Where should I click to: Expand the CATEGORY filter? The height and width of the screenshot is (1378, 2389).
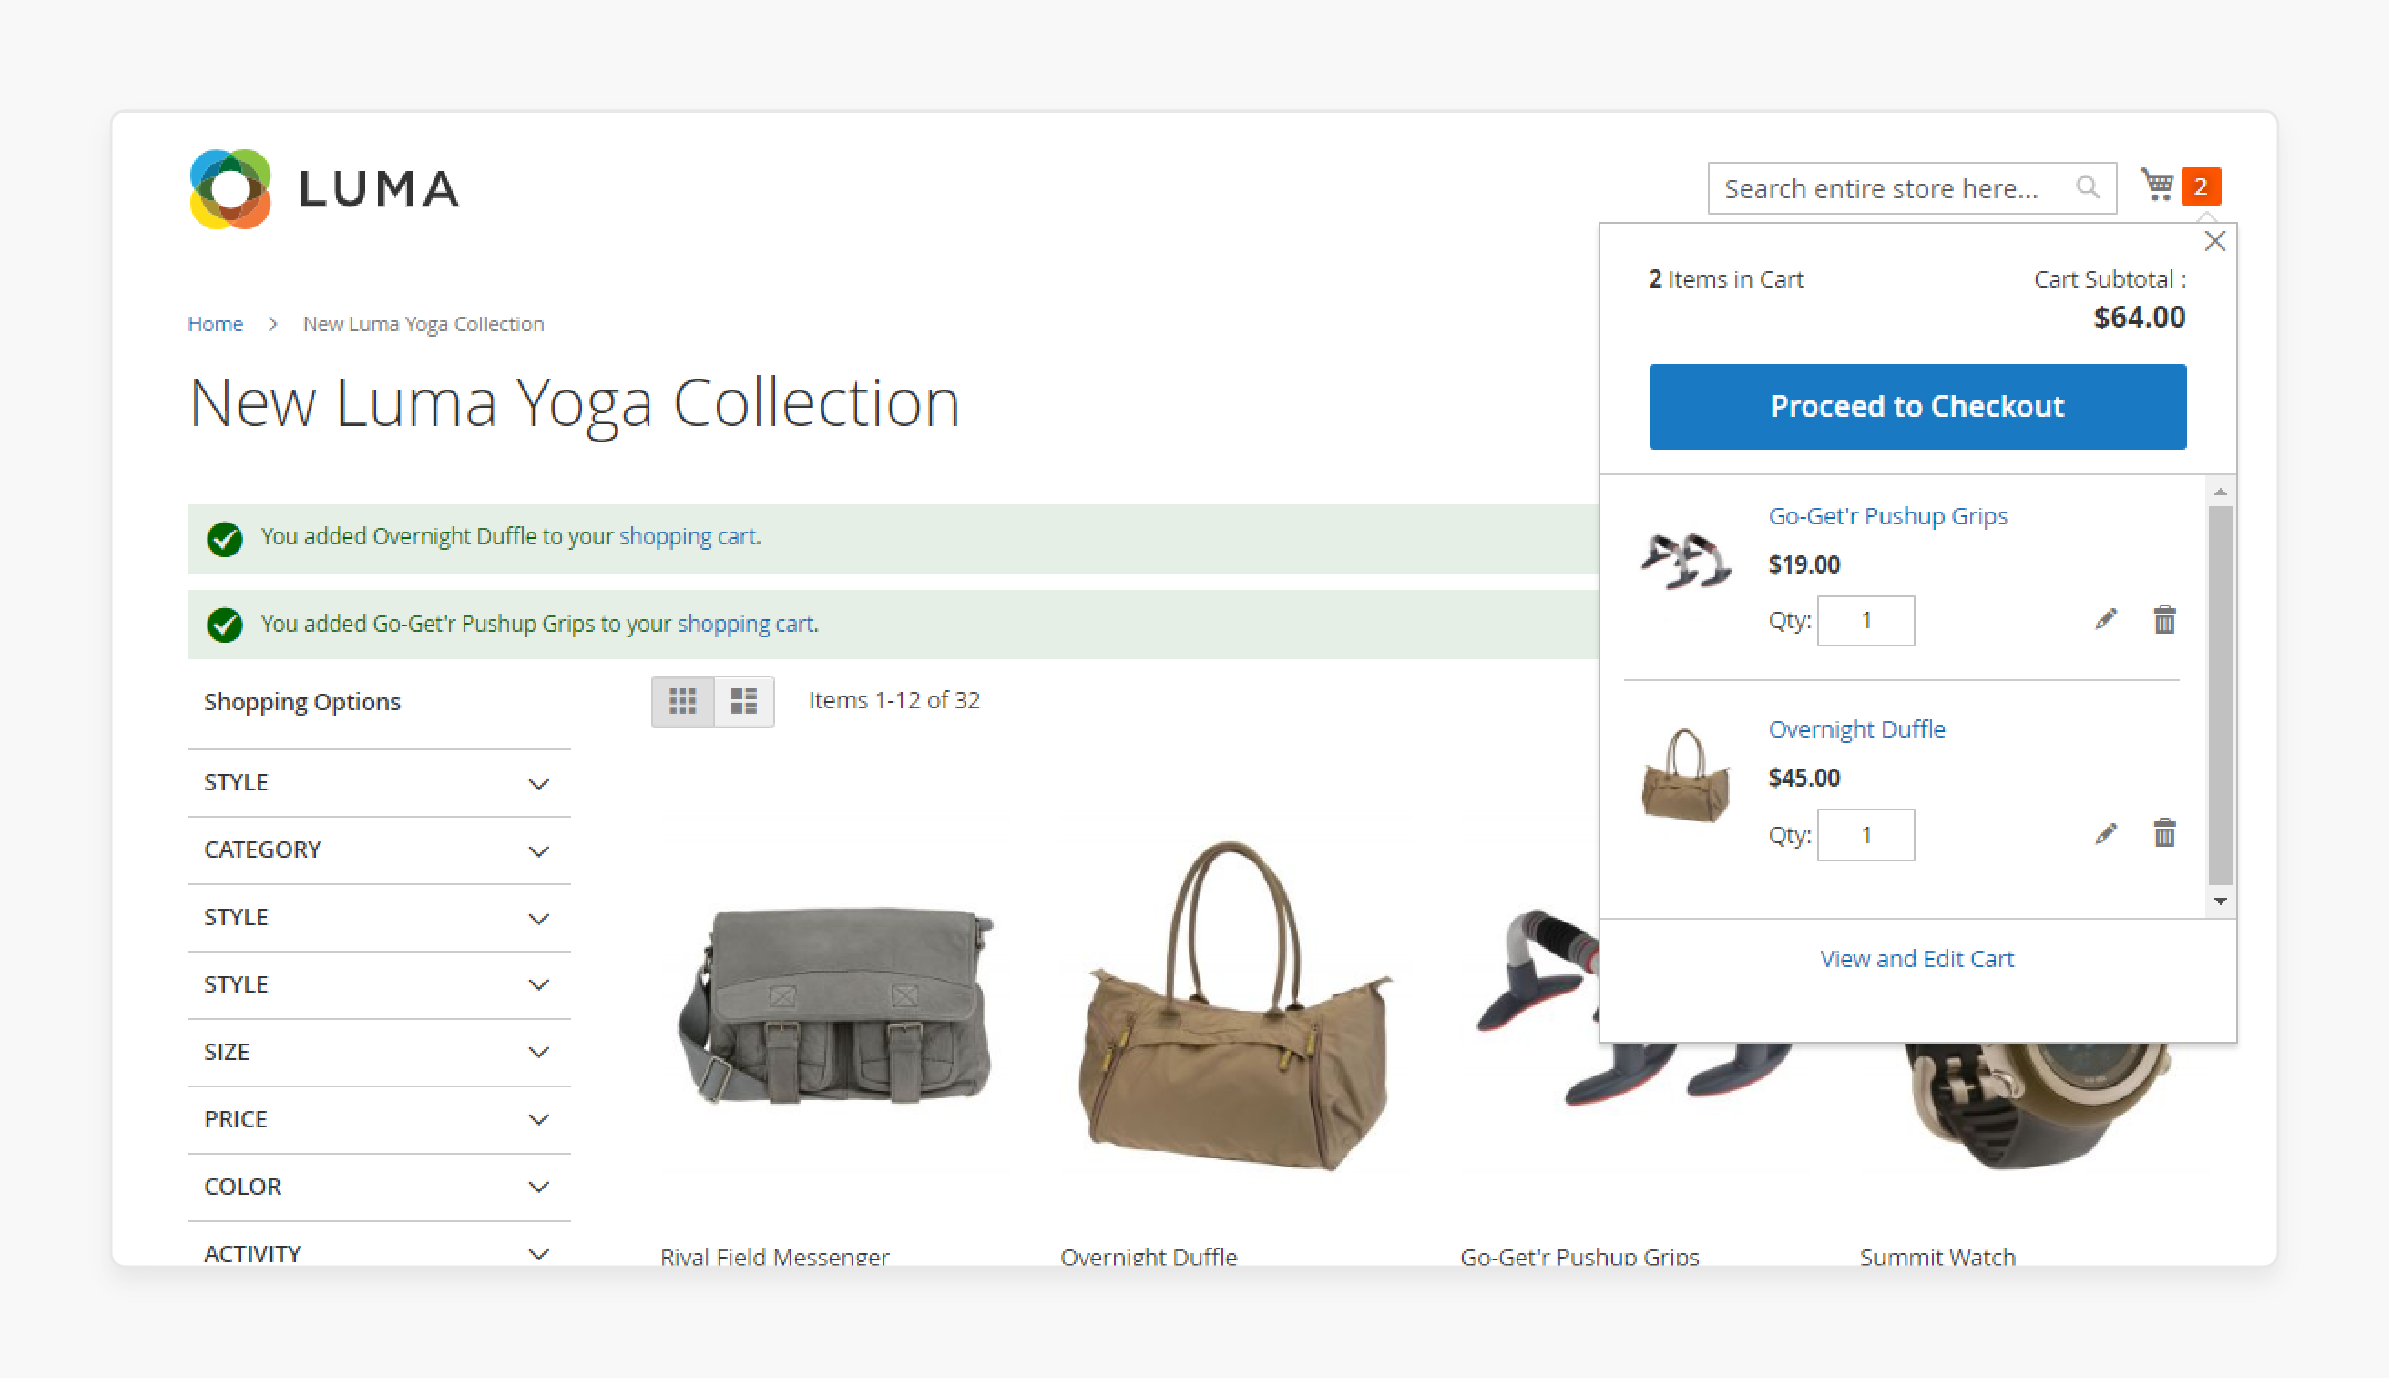379,850
